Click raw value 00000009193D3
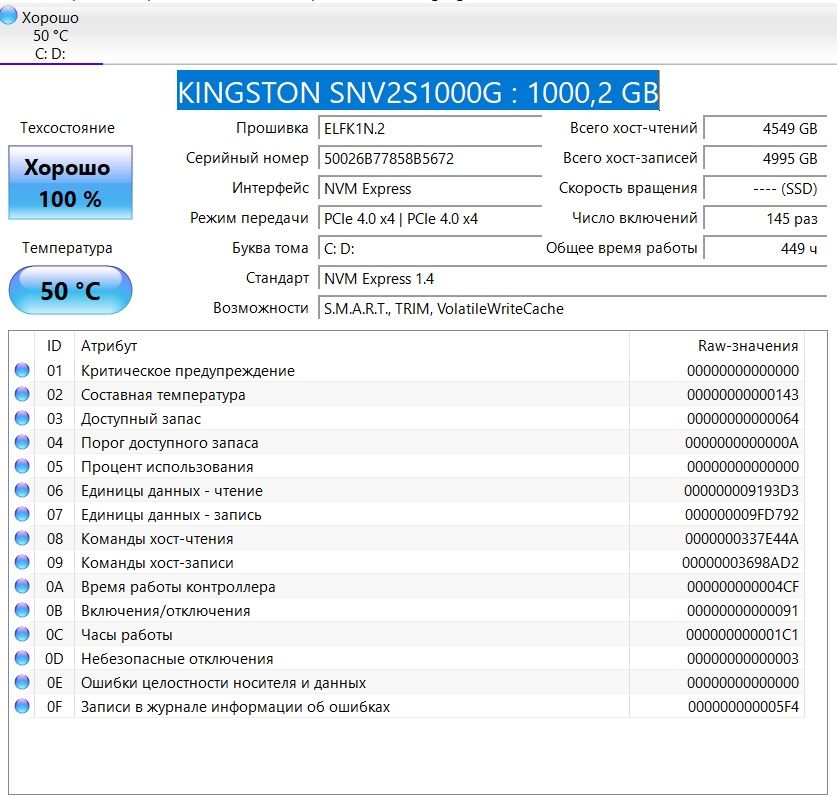Screen dimensions: 837x798 pyautogui.click(x=741, y=491)
